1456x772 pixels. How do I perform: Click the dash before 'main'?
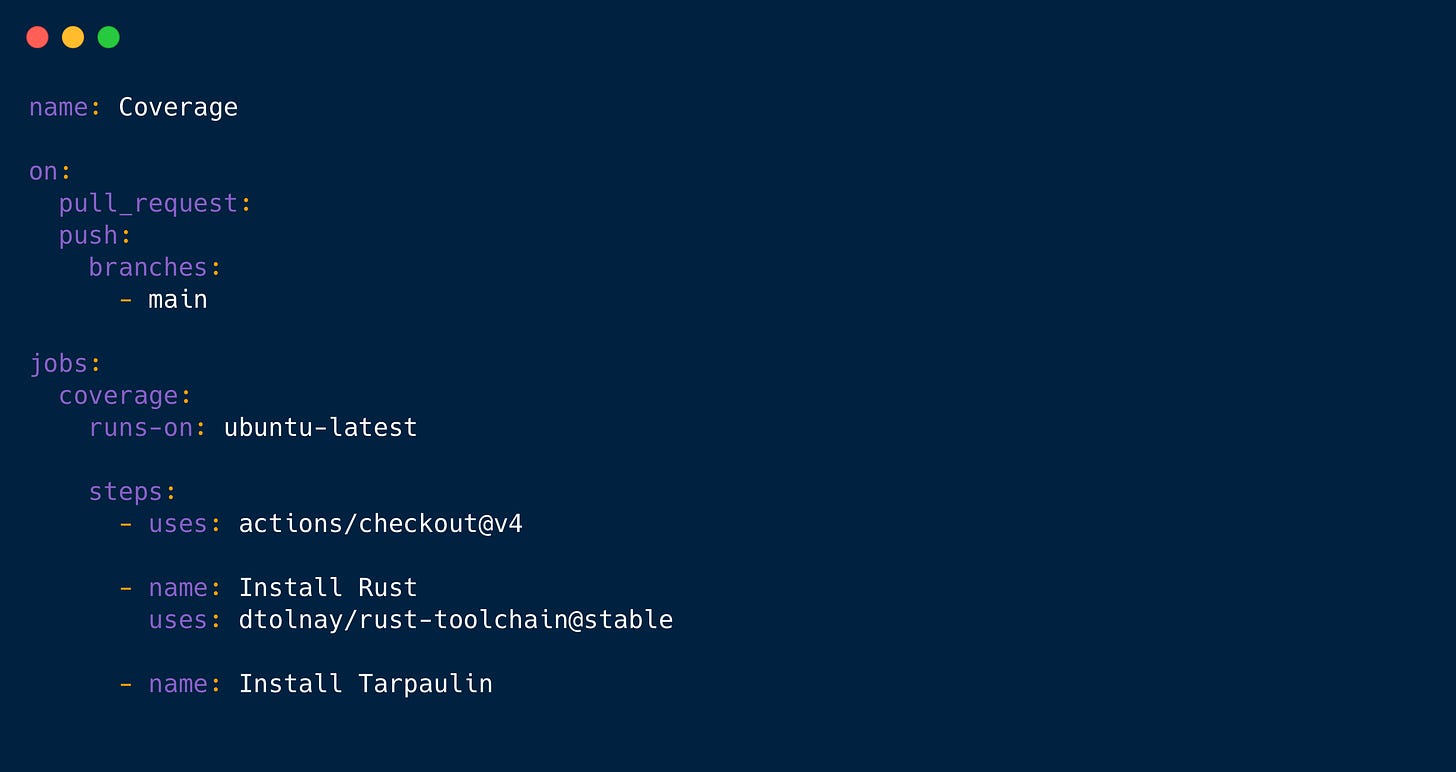coord(126,299)
